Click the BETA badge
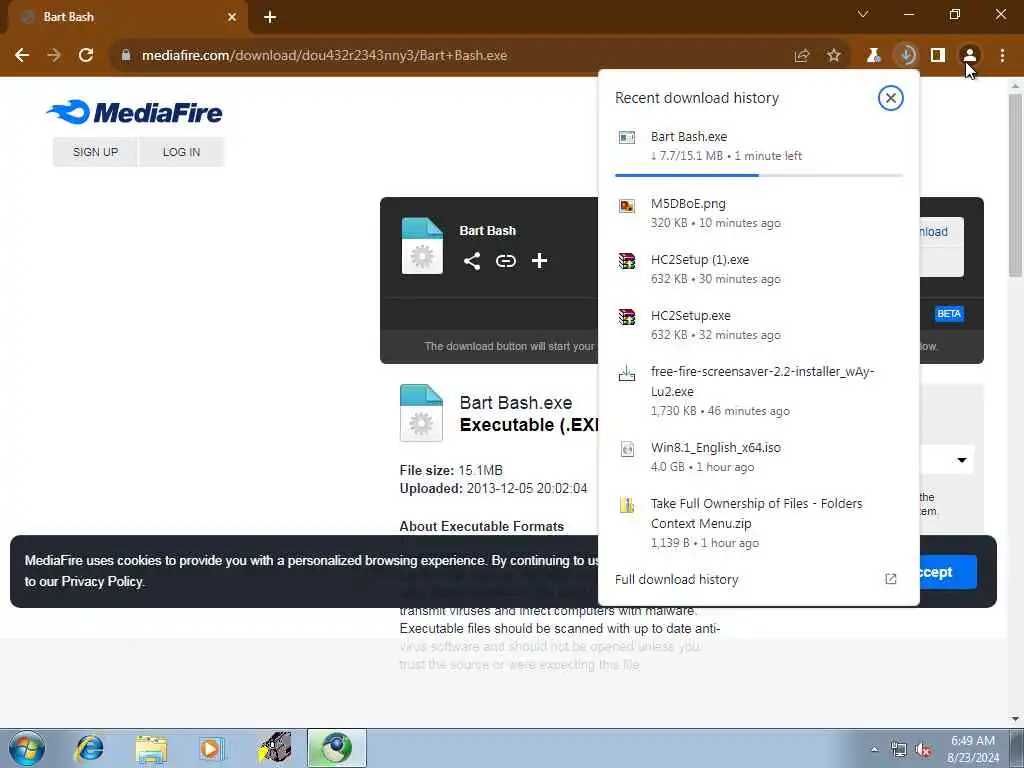Viewport: 1024px width, 768px height. click(949, 314)
